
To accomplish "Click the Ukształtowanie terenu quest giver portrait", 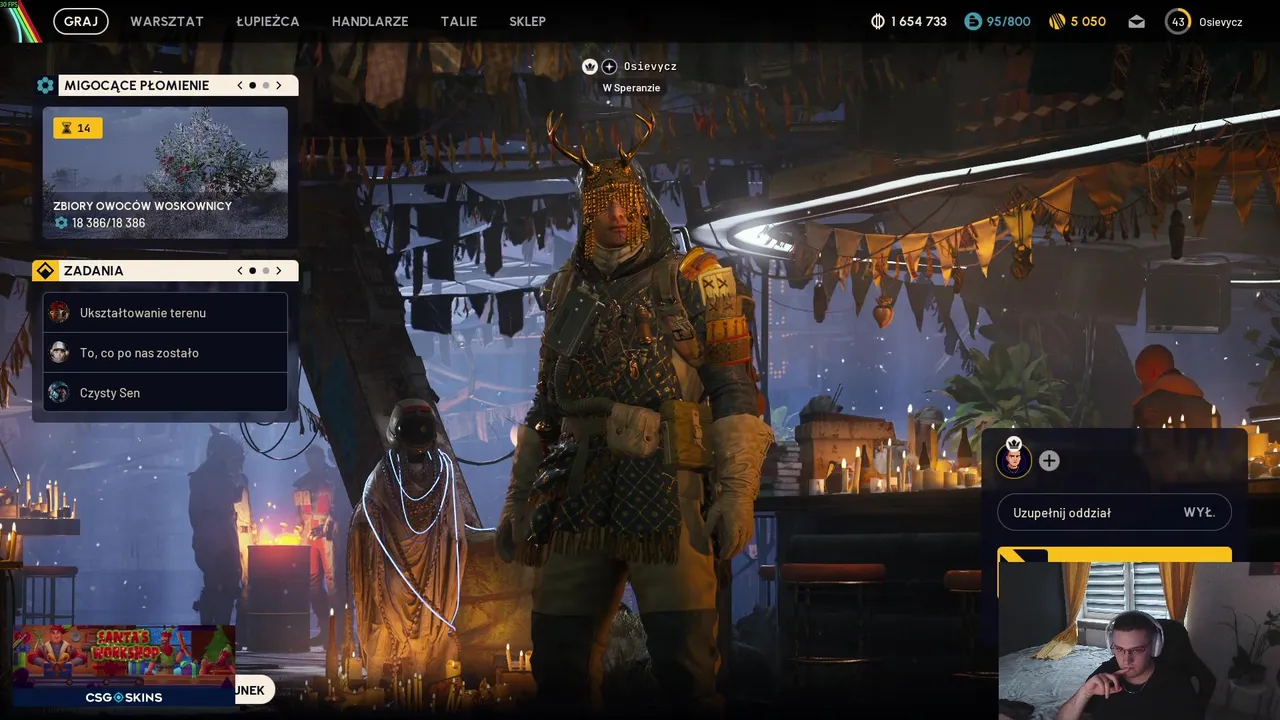I will click(x=59, y=313).
